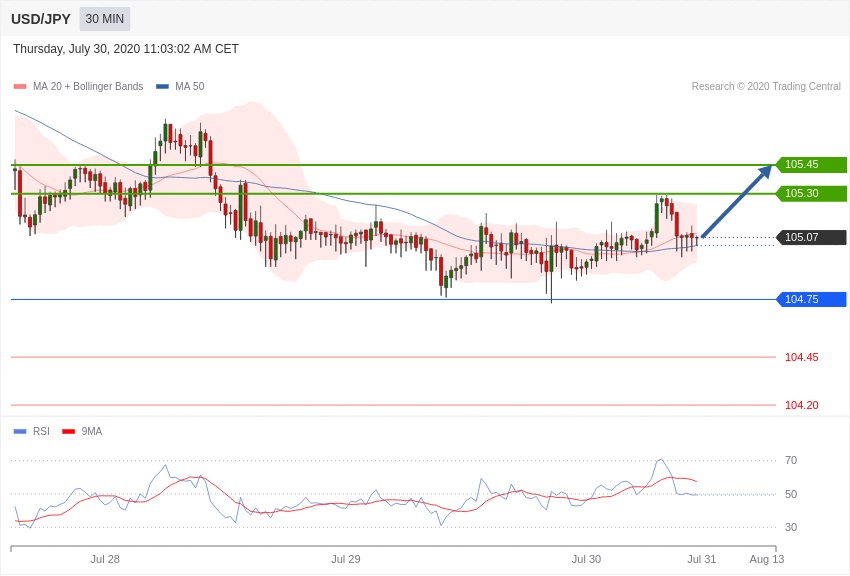
Task: Click the RSI 50 axis label
Action: coord(791,494)
